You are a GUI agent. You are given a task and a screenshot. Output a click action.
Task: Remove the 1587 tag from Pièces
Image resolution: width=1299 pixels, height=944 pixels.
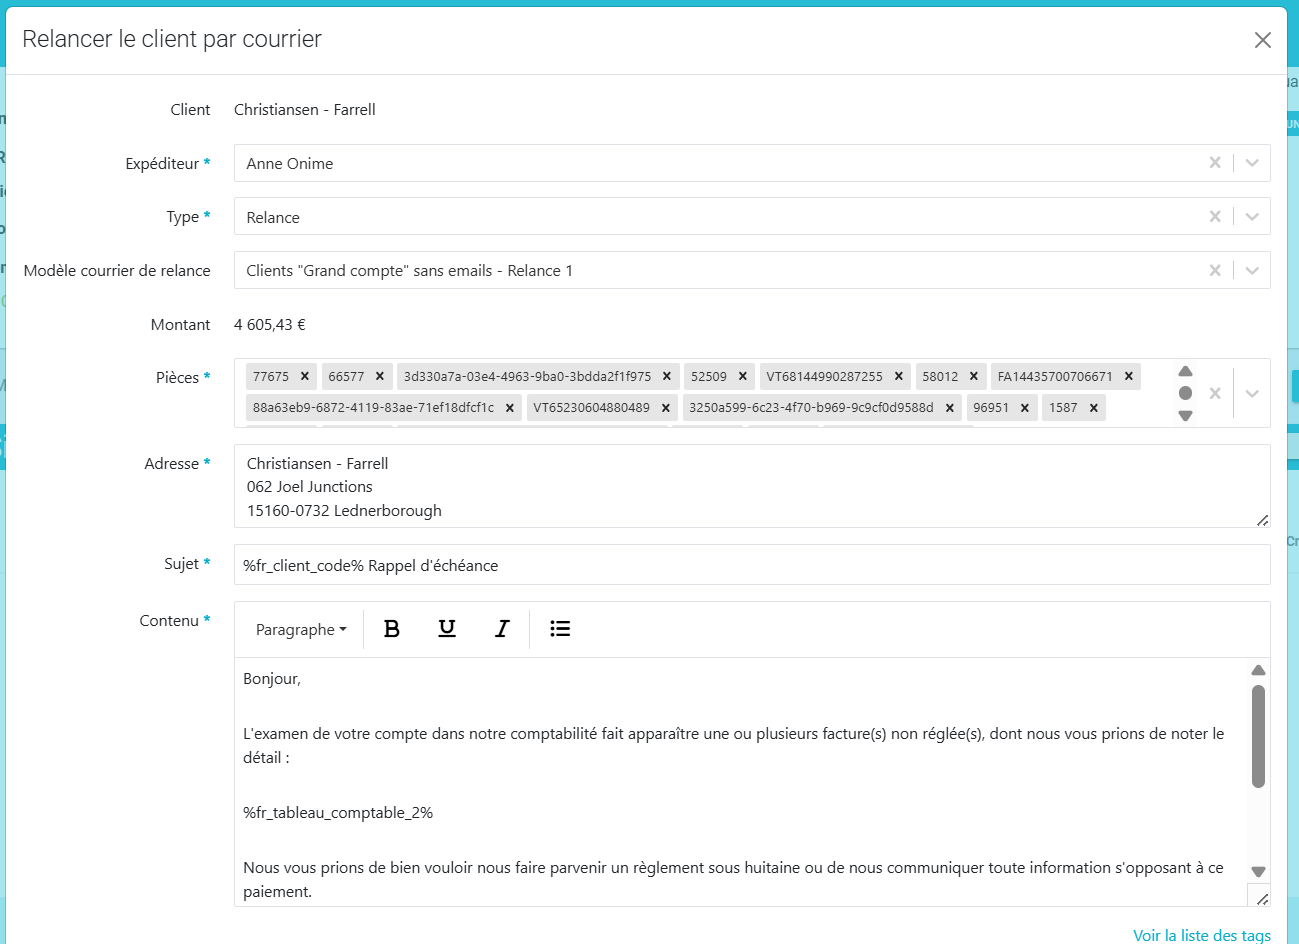(x=1094, y=408)
